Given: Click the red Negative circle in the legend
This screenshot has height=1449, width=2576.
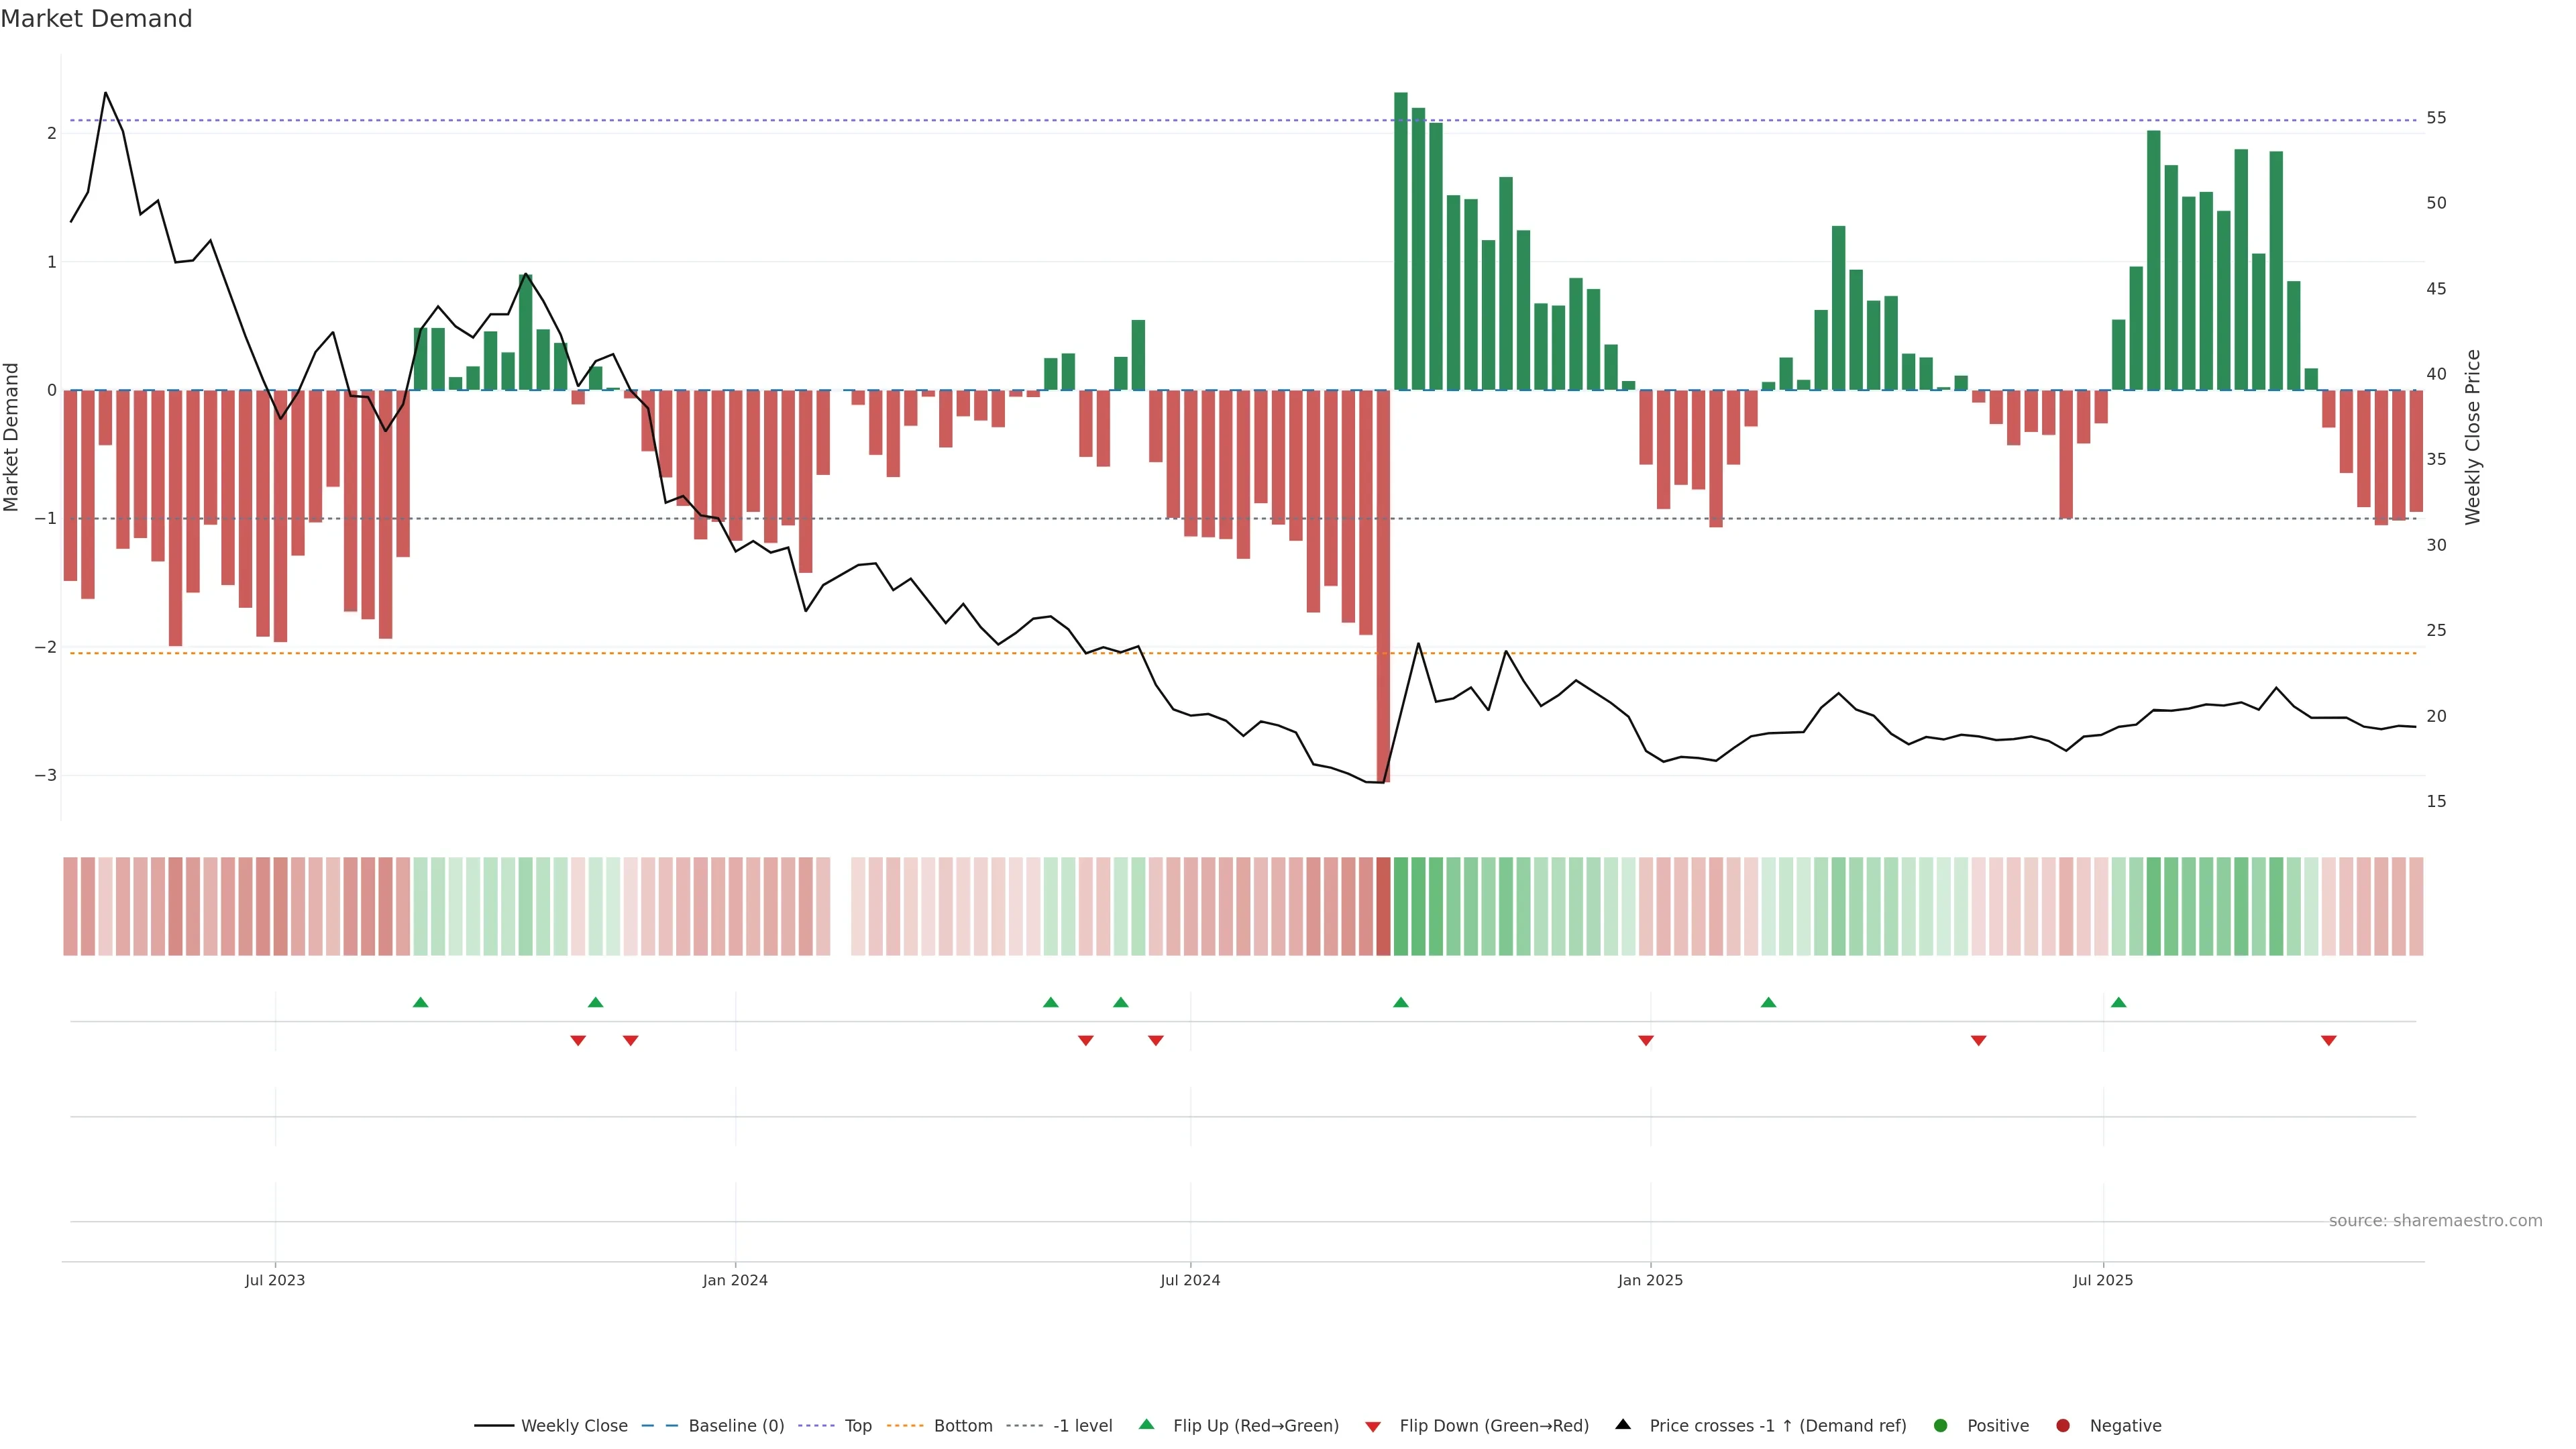Looking at the screenshot, I should 2062,1425.
